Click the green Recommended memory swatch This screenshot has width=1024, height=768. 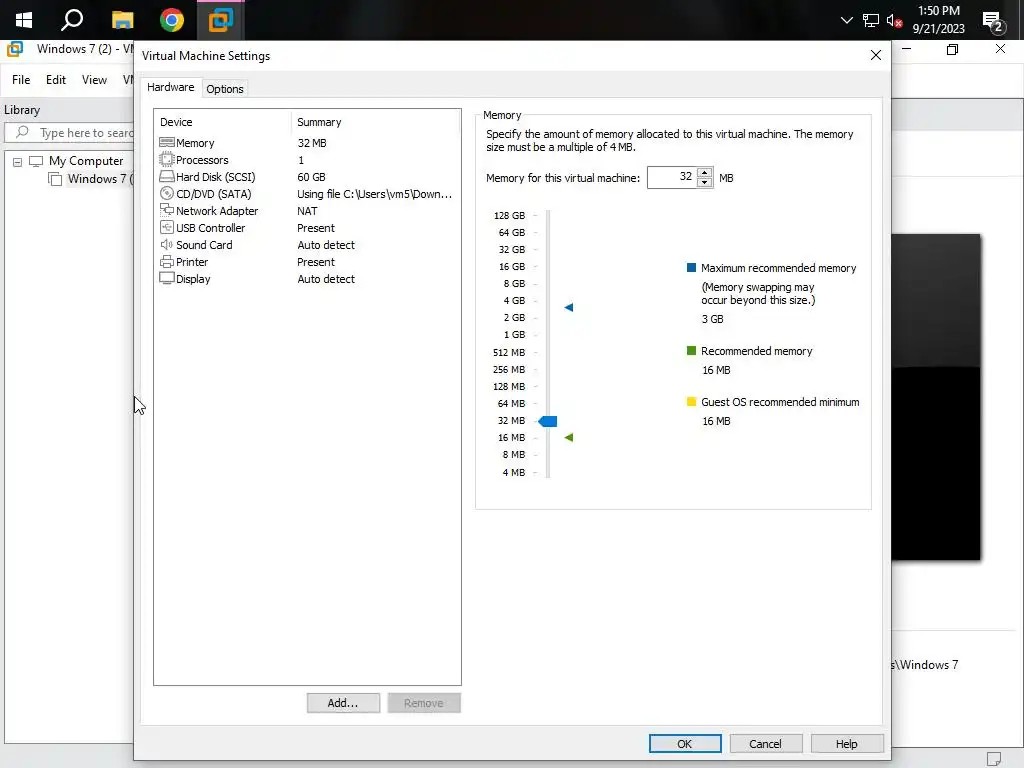pyautogui.click(x=691, y=351)
